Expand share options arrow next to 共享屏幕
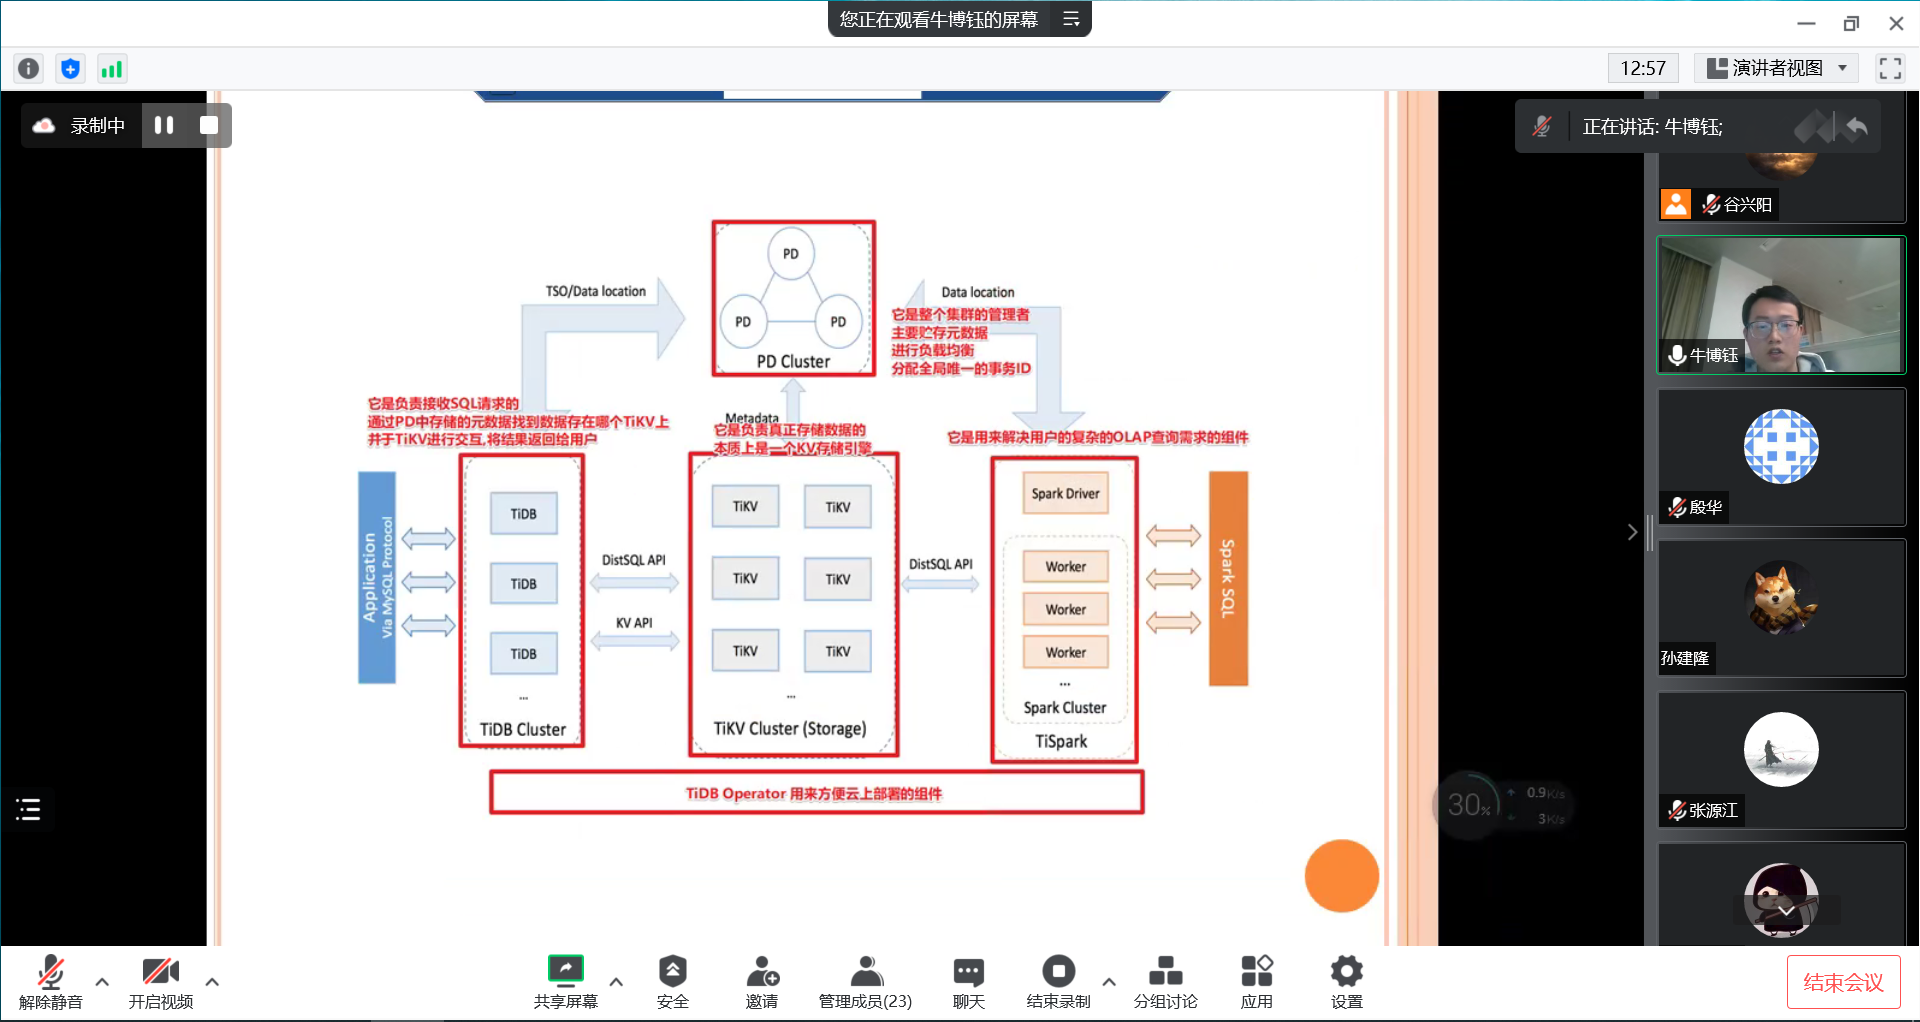This screenshot has height=1022, width=1920. tap(616, 982)
